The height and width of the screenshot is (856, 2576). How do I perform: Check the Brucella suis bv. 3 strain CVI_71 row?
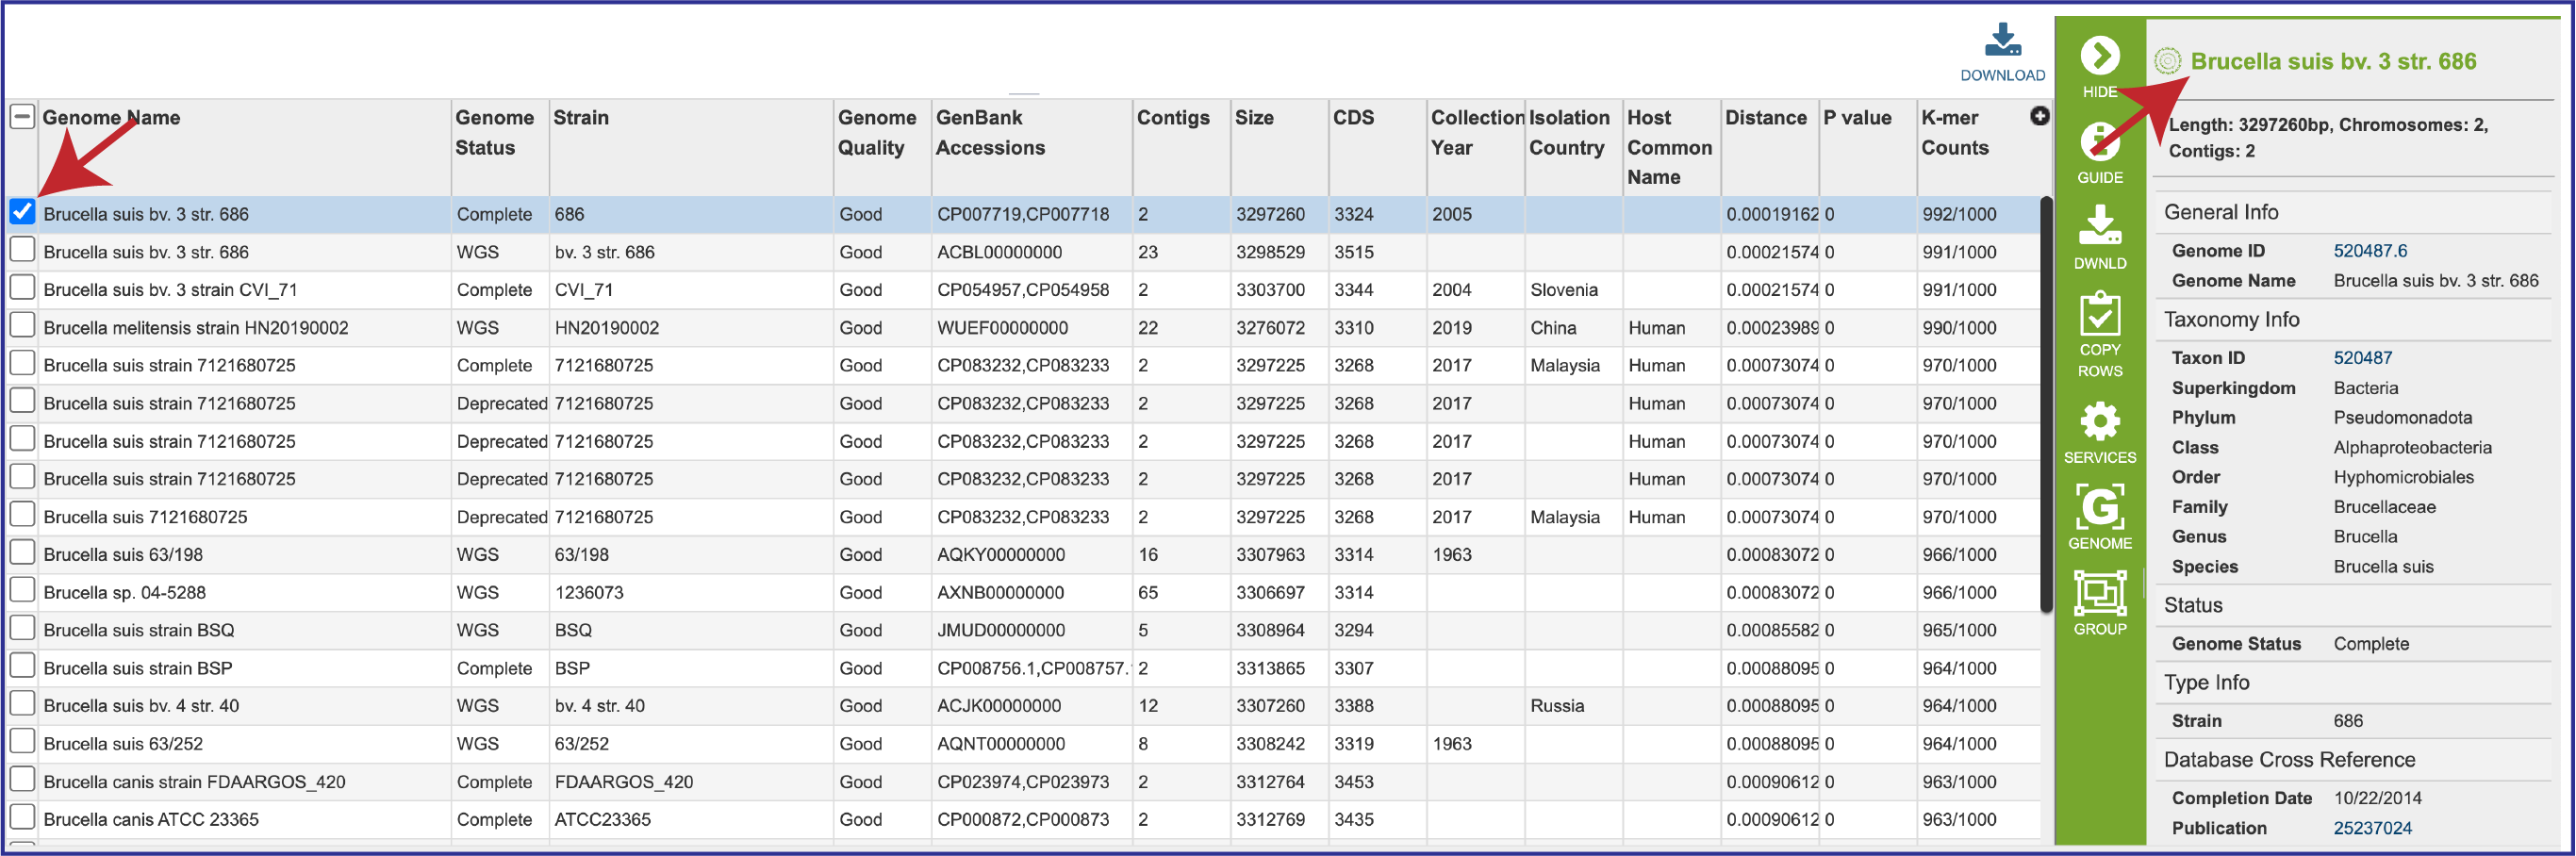[x=22, y=288]
